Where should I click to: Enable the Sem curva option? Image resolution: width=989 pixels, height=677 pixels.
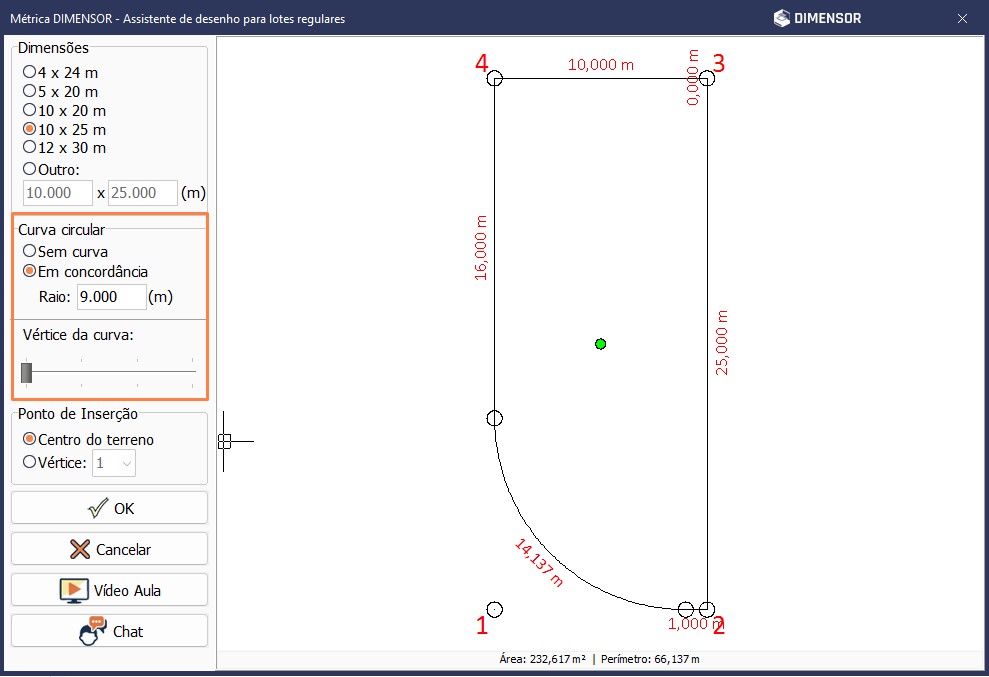(x=29, y=251)
